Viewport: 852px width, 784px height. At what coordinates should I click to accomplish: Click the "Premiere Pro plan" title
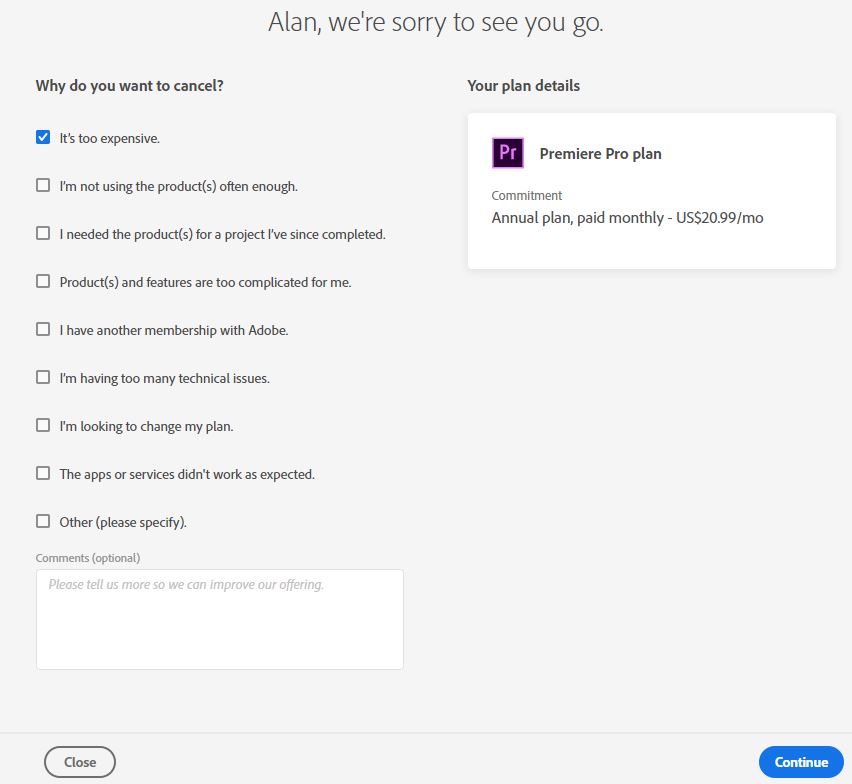(x=600, y=154)
